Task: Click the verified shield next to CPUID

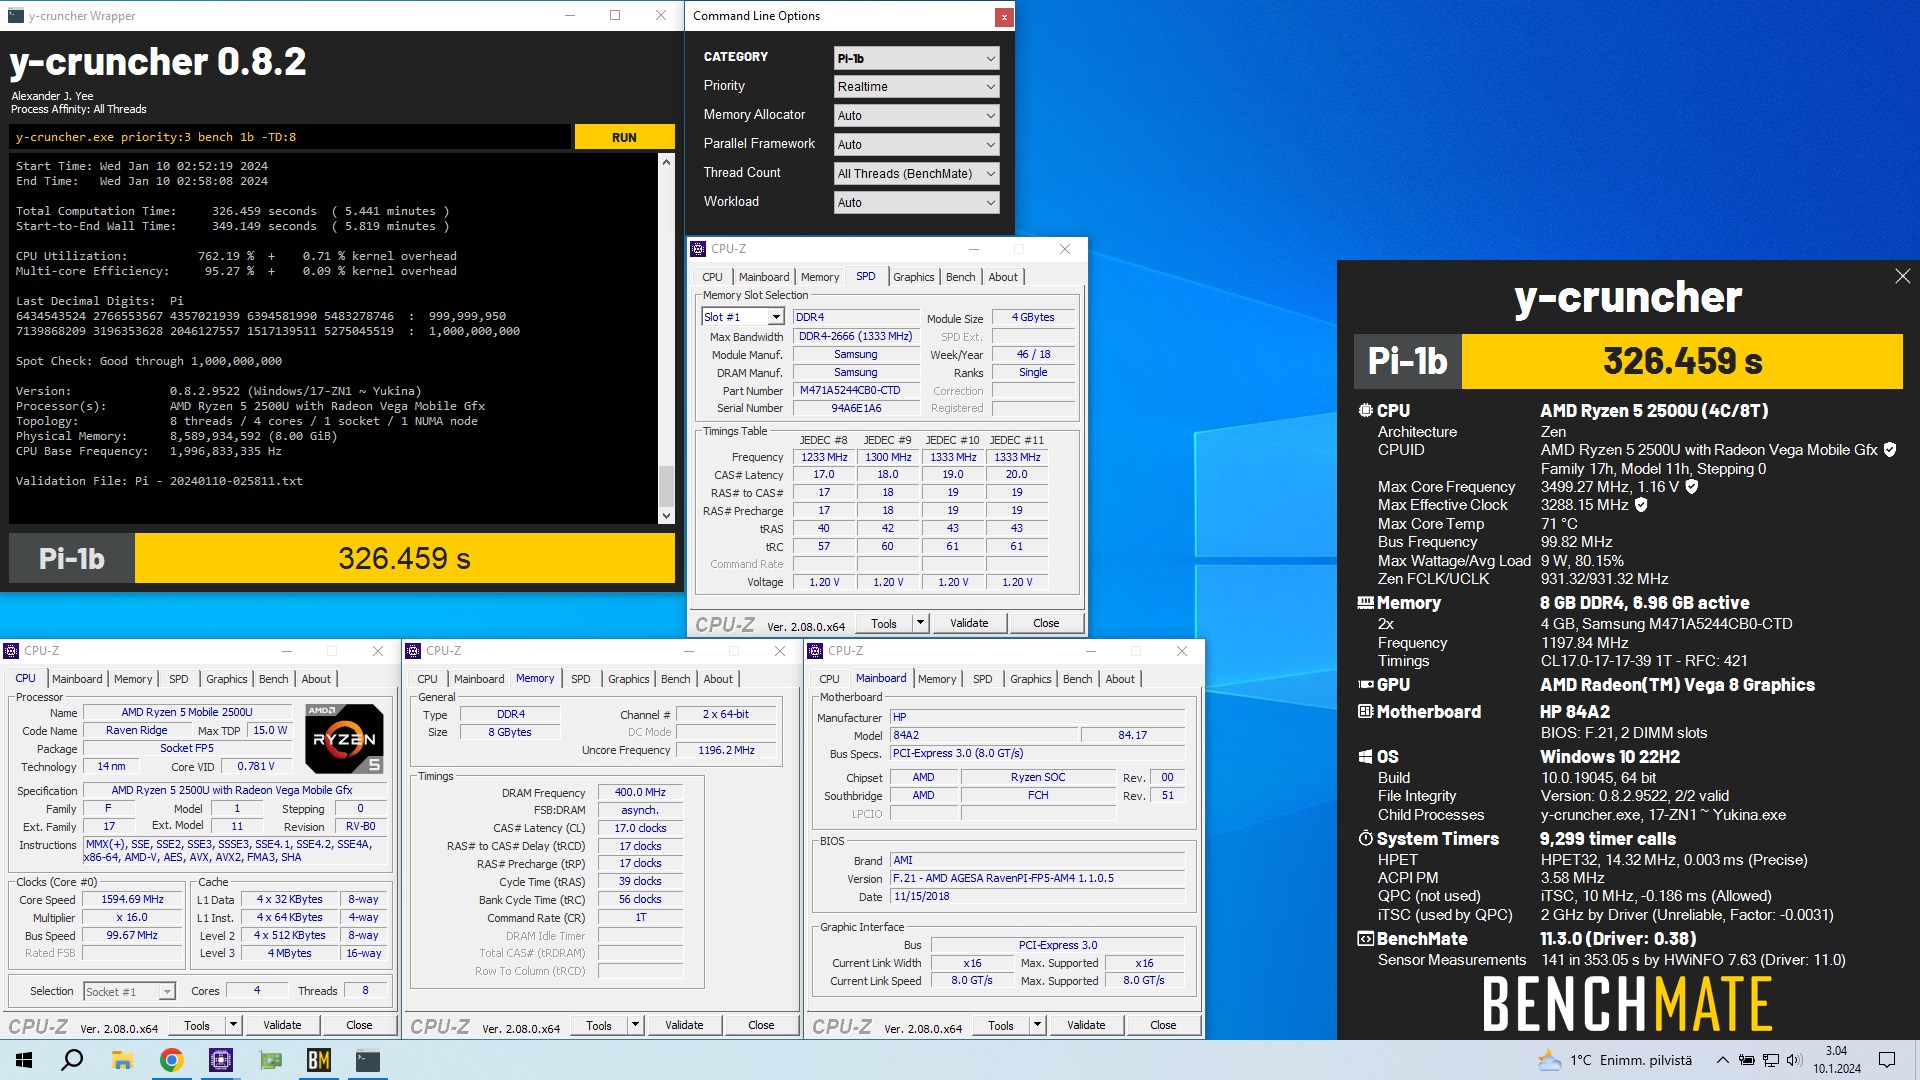Action: coord(1890,450)
